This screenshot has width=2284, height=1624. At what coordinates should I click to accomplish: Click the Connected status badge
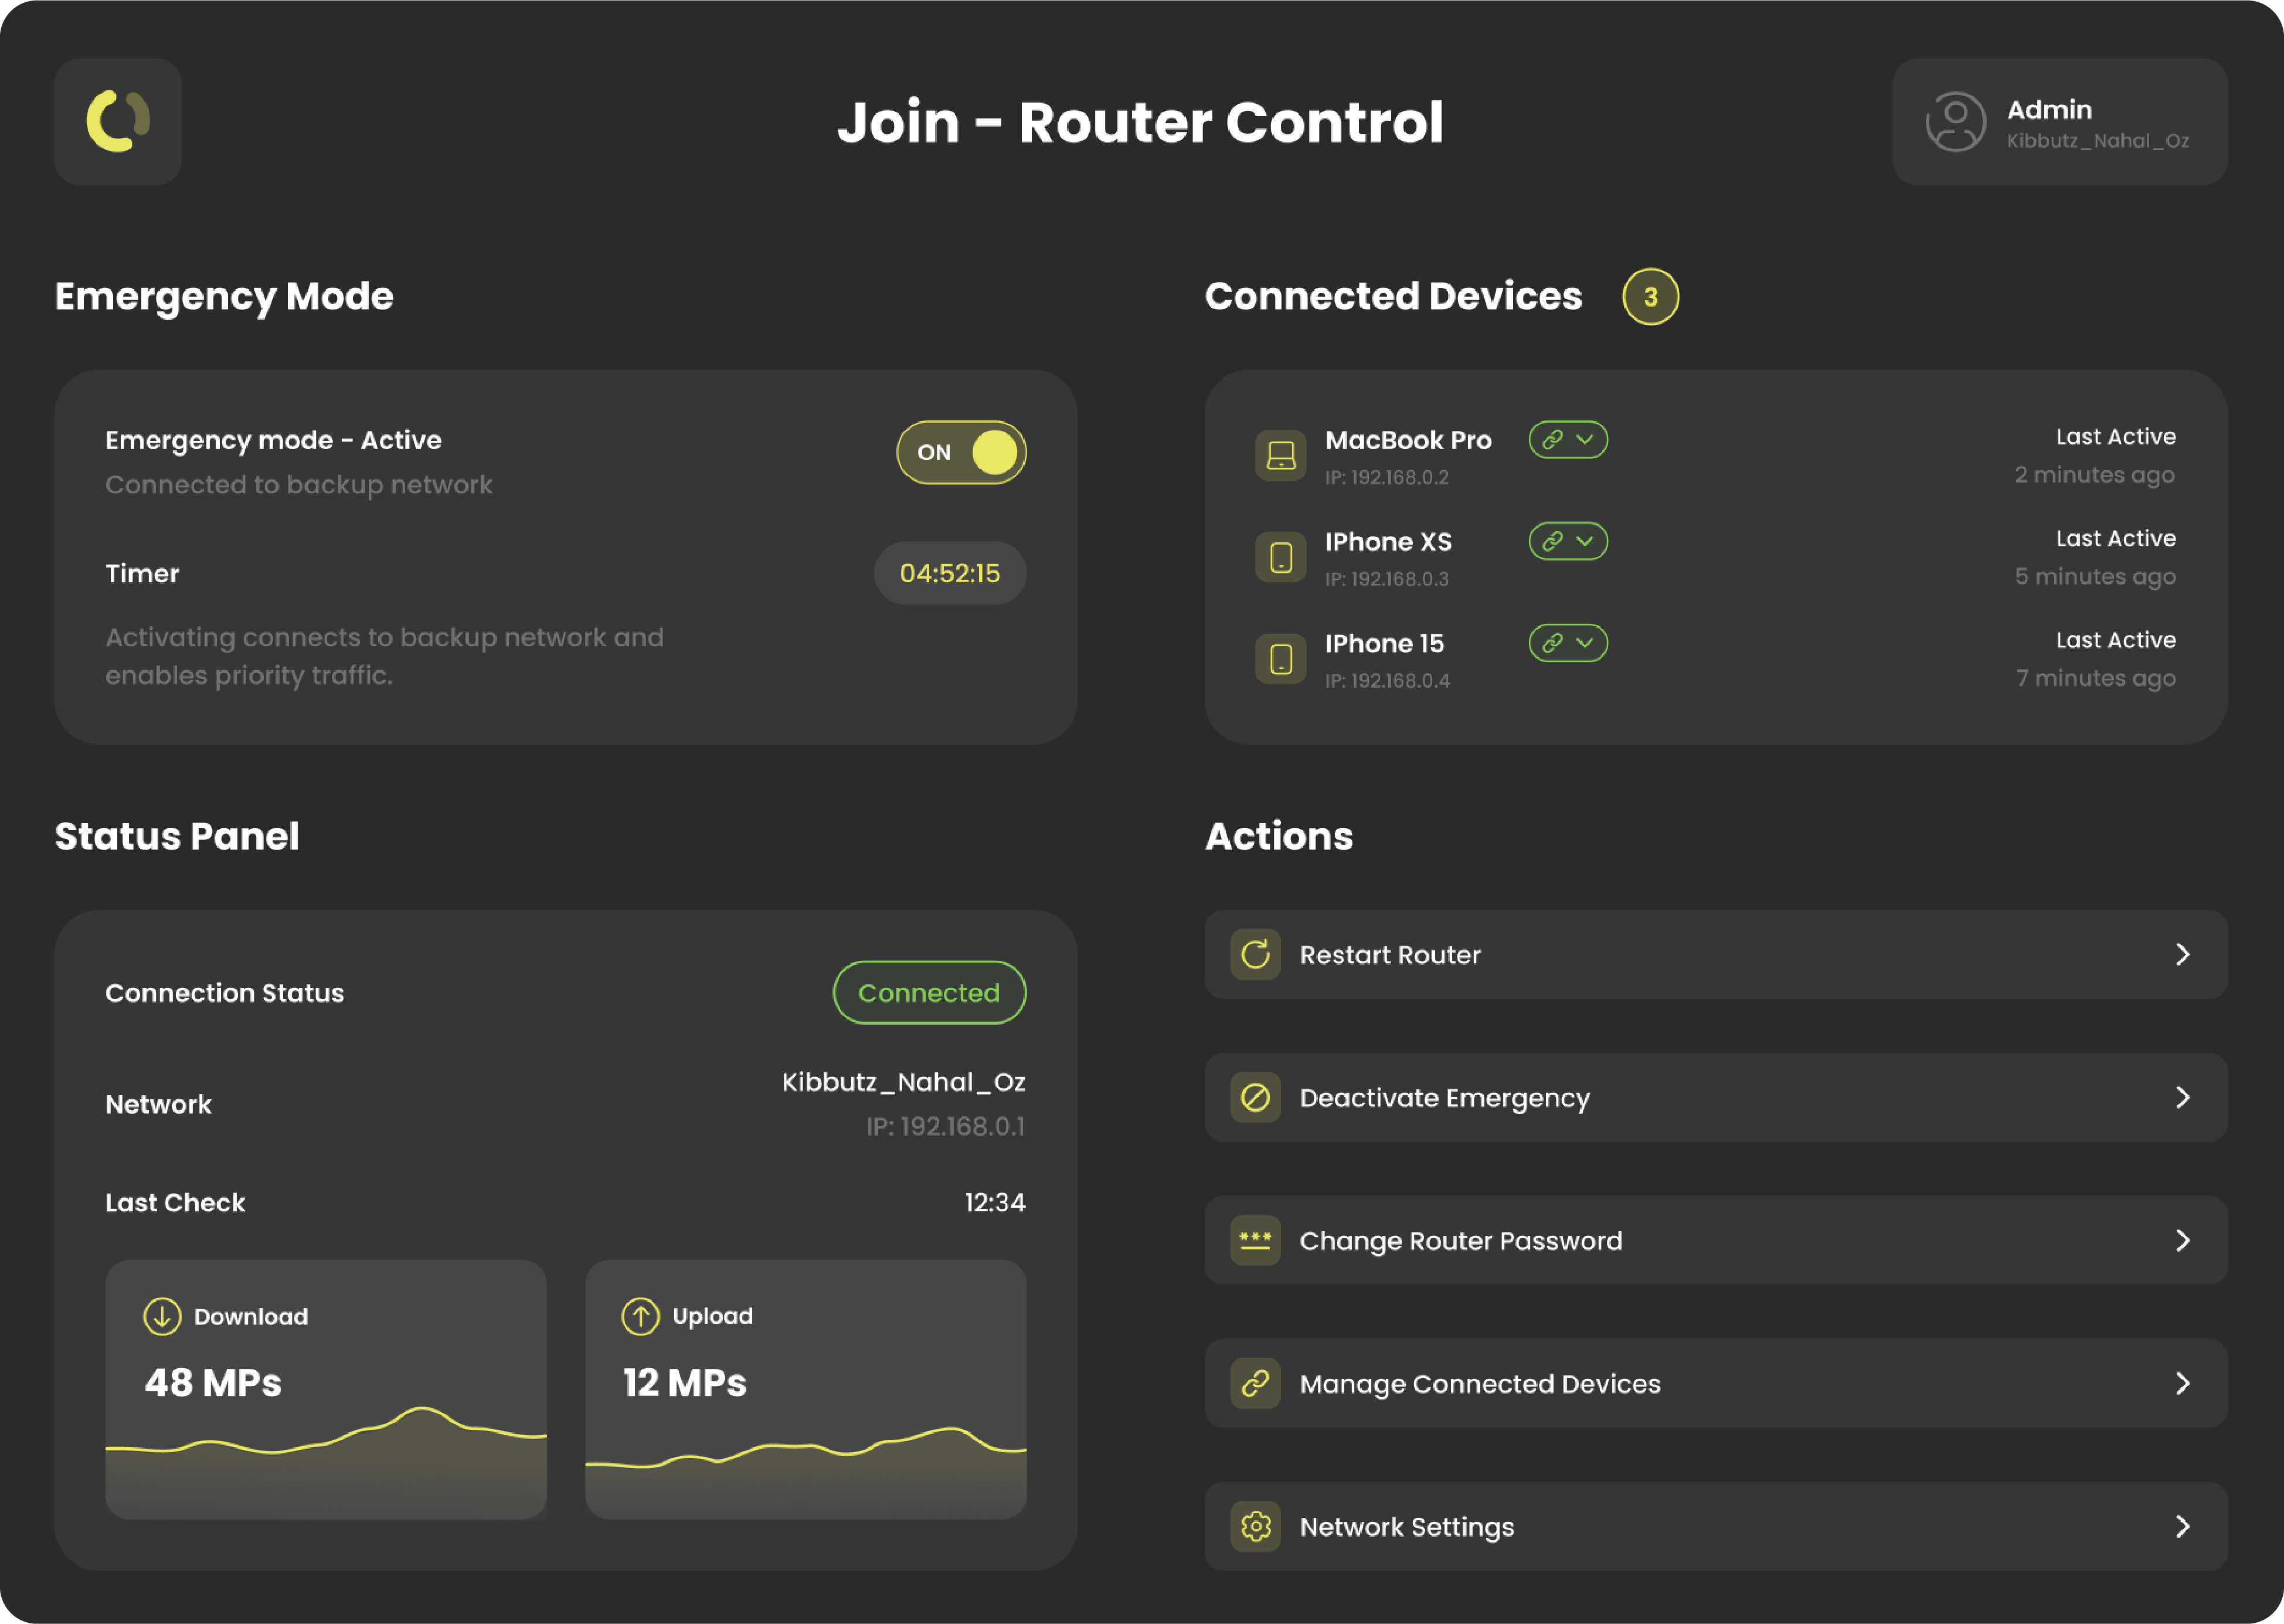click(929, 993)
